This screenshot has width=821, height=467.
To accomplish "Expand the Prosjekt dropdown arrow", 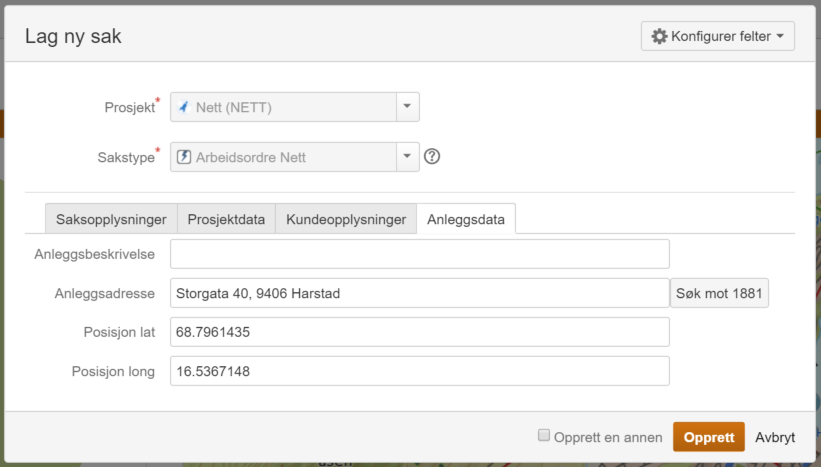I will (407, 107).
